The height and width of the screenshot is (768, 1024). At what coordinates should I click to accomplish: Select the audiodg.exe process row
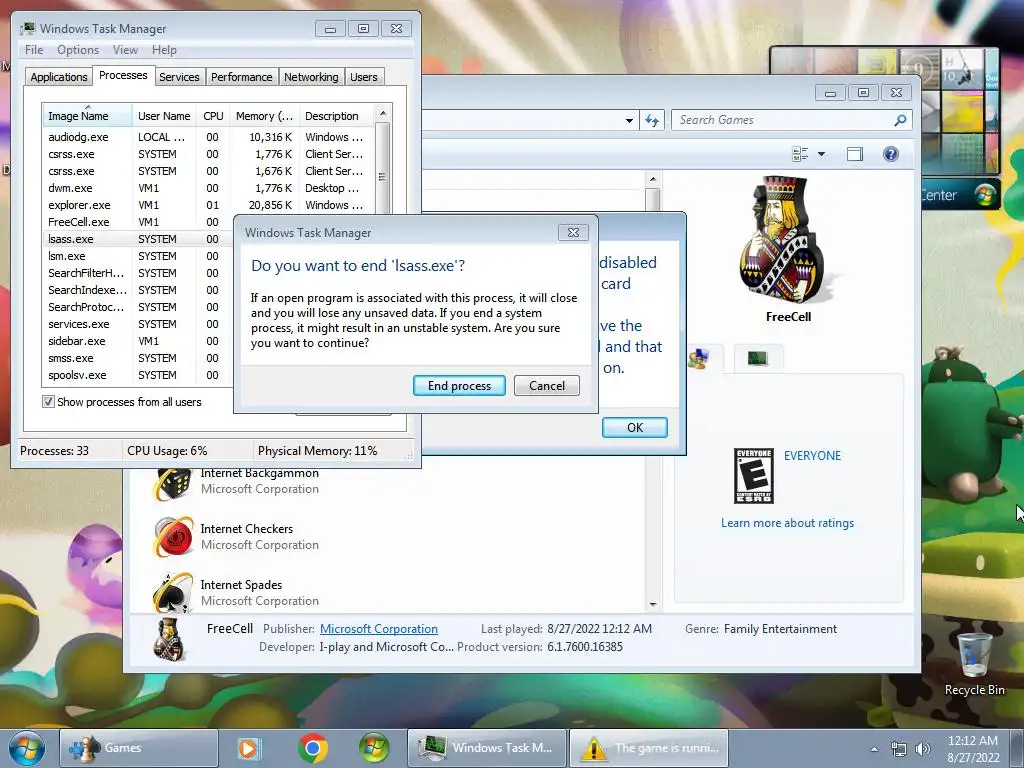[208, 137]
